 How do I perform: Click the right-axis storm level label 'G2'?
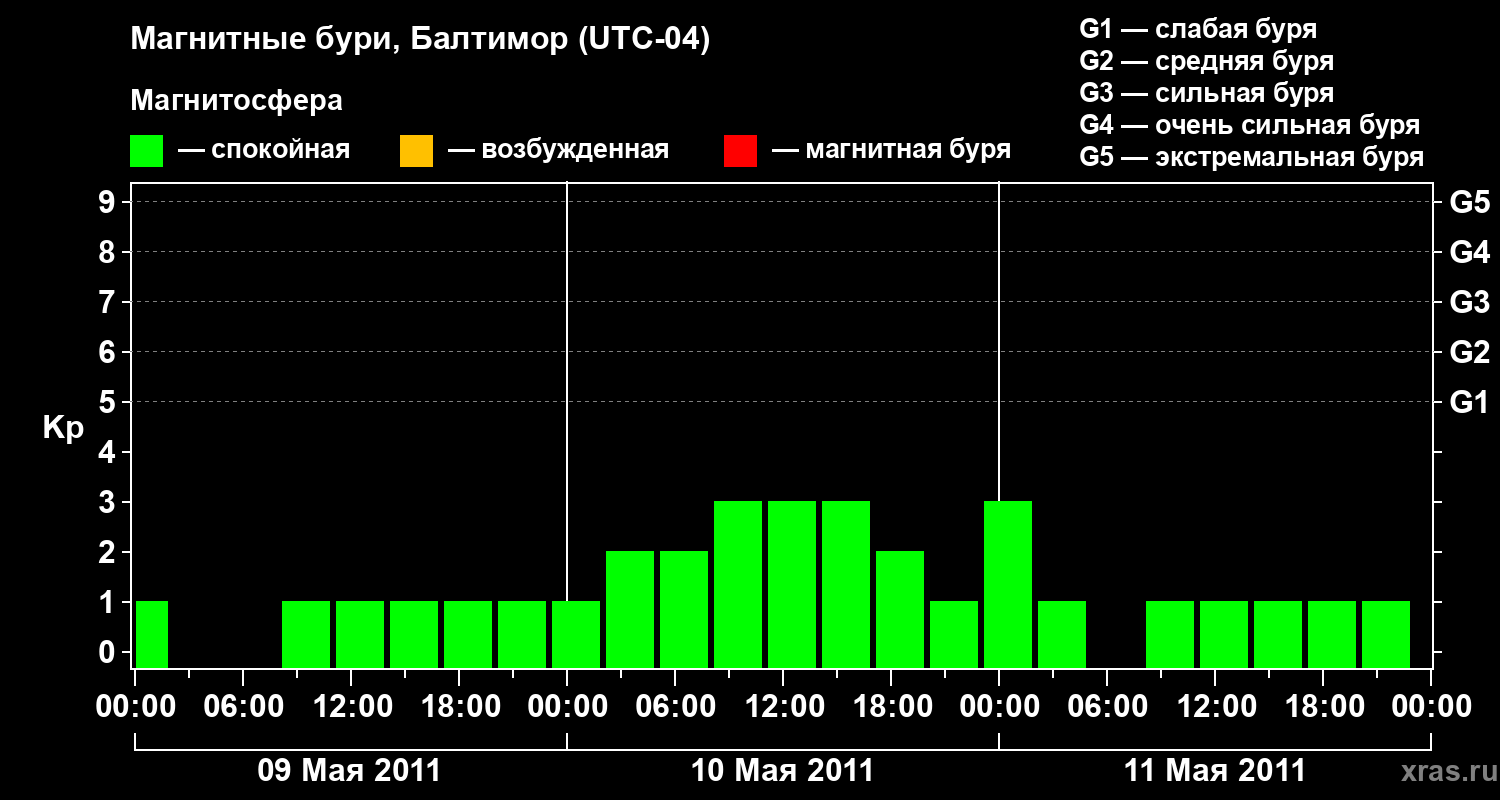point(1469,352)
